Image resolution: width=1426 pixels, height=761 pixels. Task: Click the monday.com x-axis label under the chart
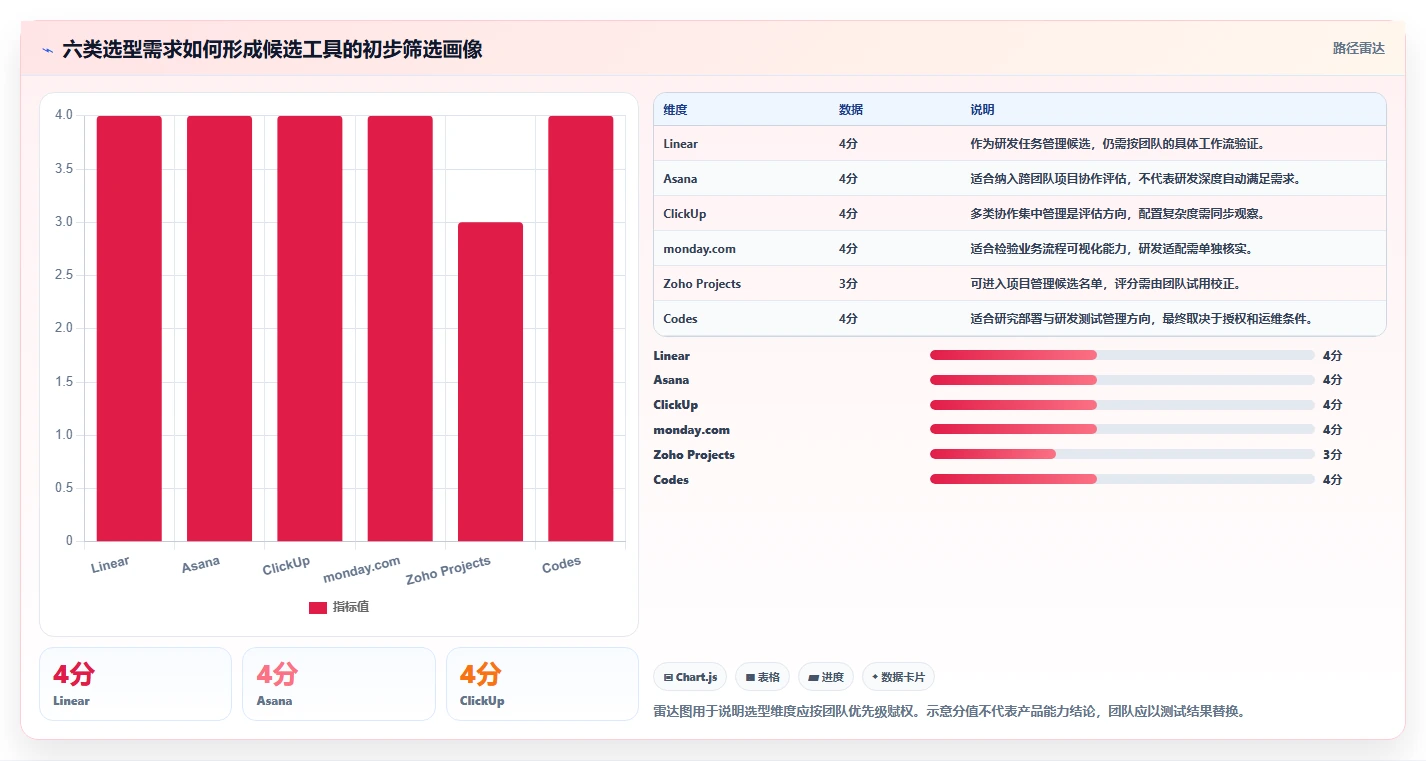(362, 570)
